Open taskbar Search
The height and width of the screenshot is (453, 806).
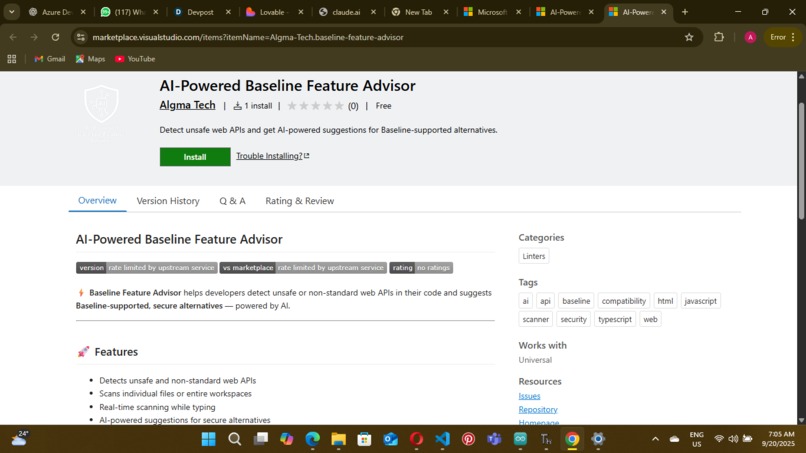[235, 439]
